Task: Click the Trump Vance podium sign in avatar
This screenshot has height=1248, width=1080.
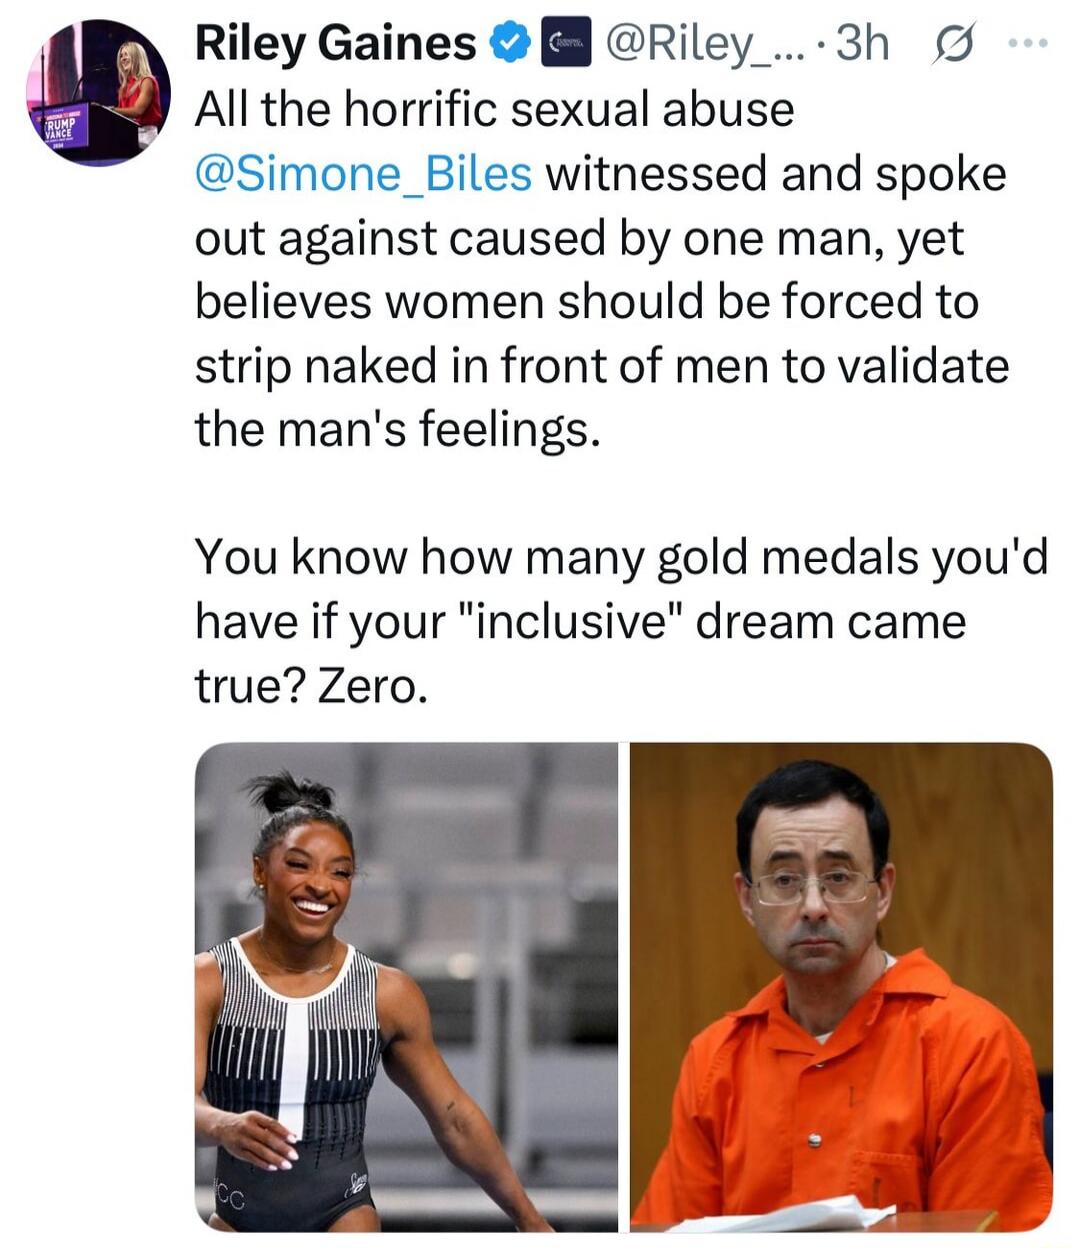Action: click(61, 128)
